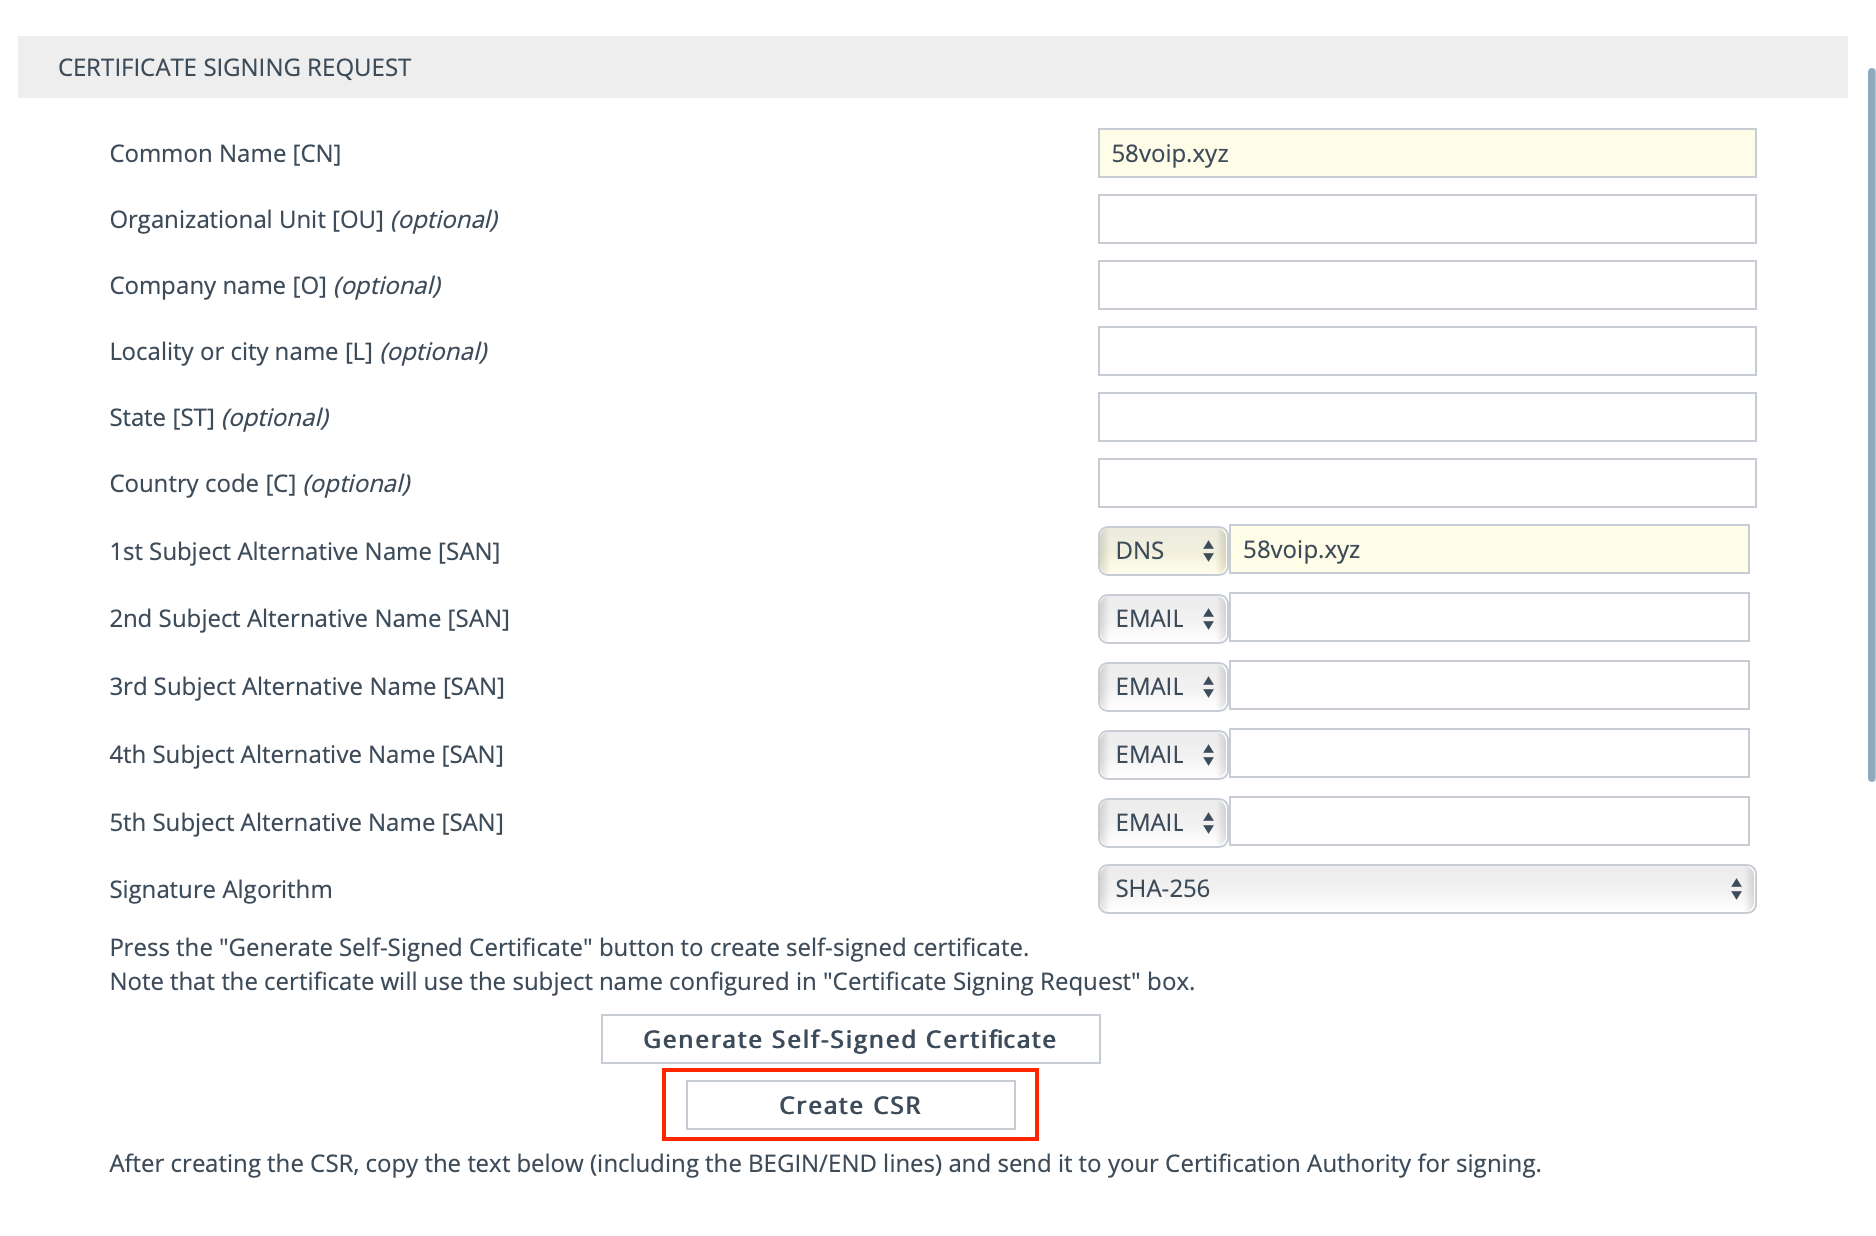Click the Create CSR button
This screenshot has height=1236, width=1876.
point(850,1105)
